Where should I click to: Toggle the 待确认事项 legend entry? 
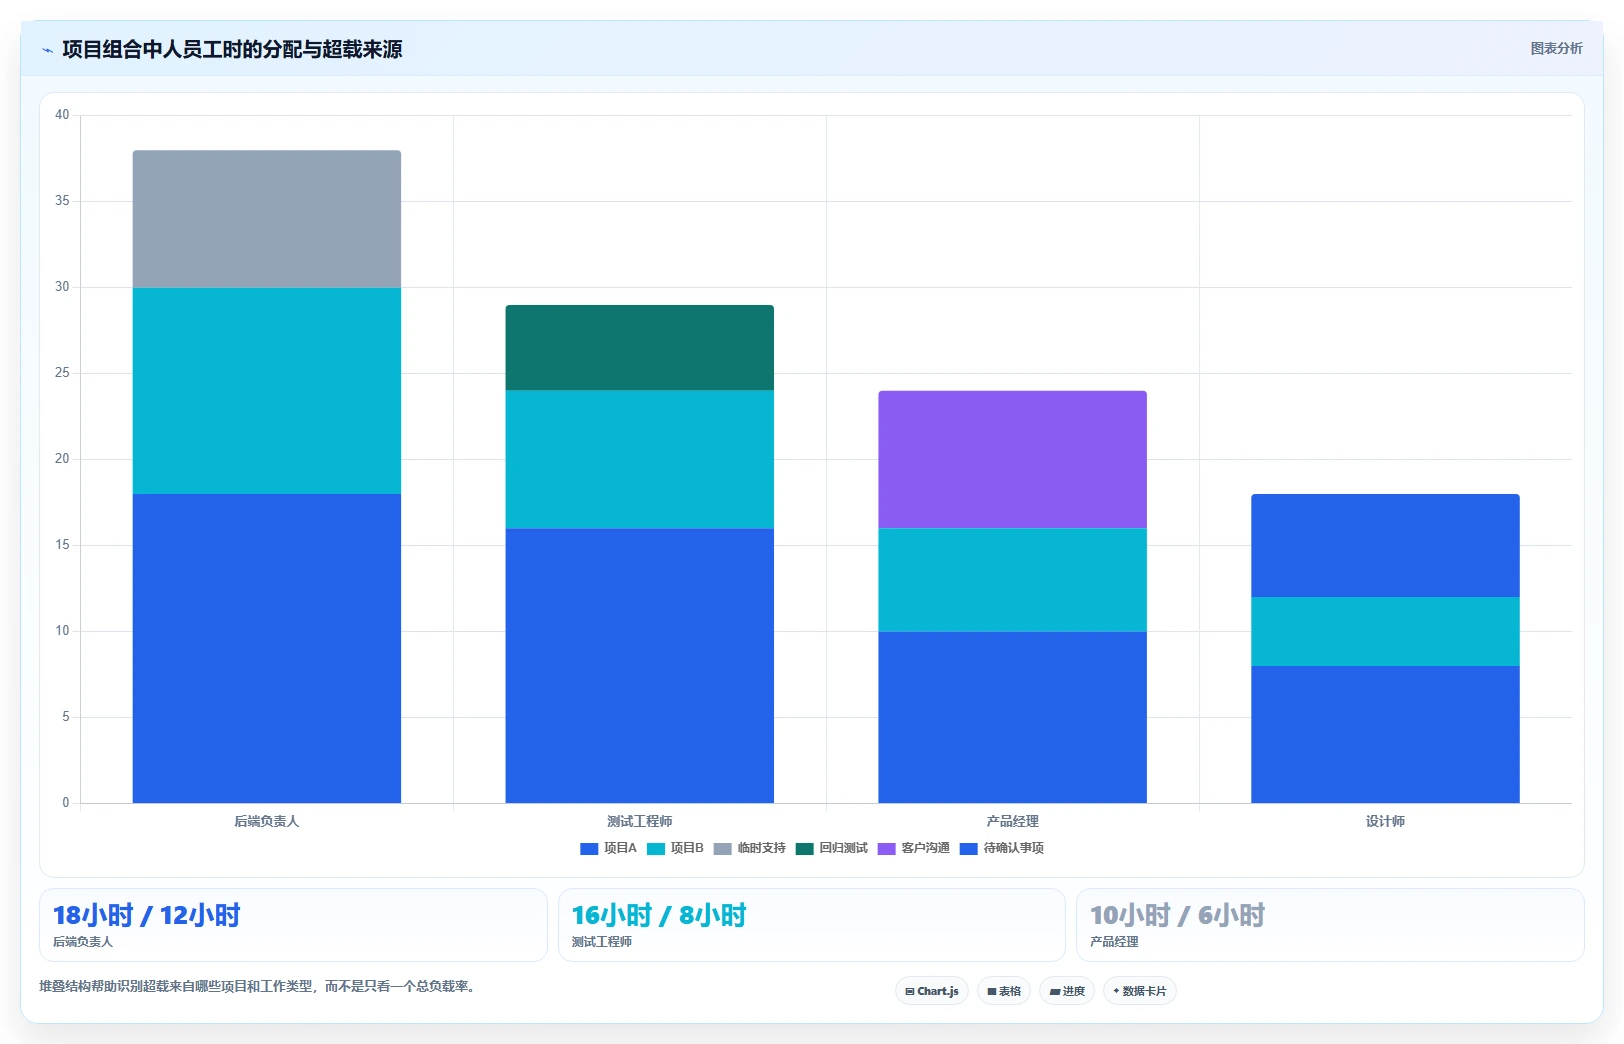pyautogui.click(x=1002, y=848)
